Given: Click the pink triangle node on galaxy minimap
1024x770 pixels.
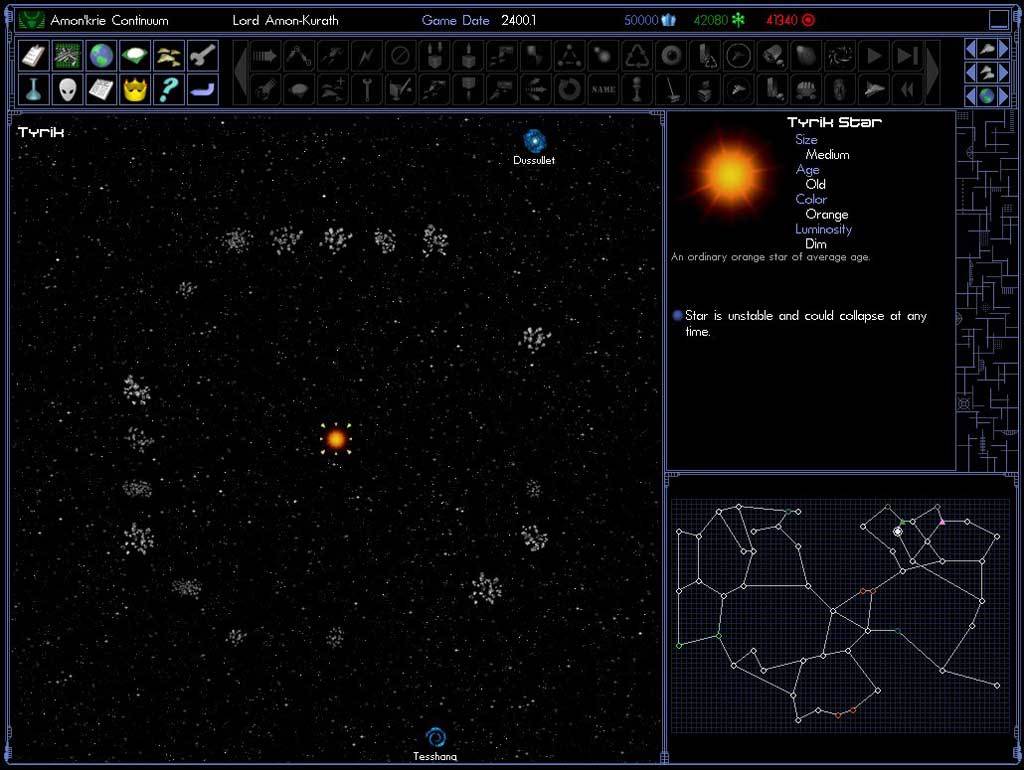Looking at the screenshot, I should (942, 522).
